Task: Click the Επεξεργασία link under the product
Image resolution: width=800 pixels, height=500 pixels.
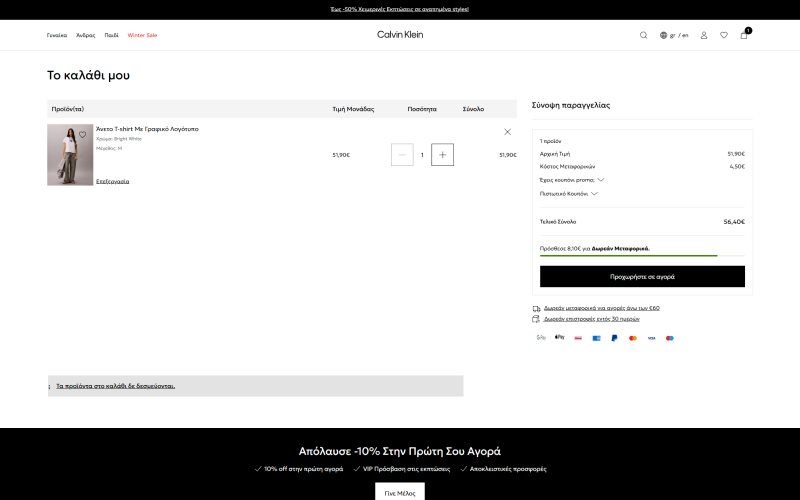Action: 112,181
